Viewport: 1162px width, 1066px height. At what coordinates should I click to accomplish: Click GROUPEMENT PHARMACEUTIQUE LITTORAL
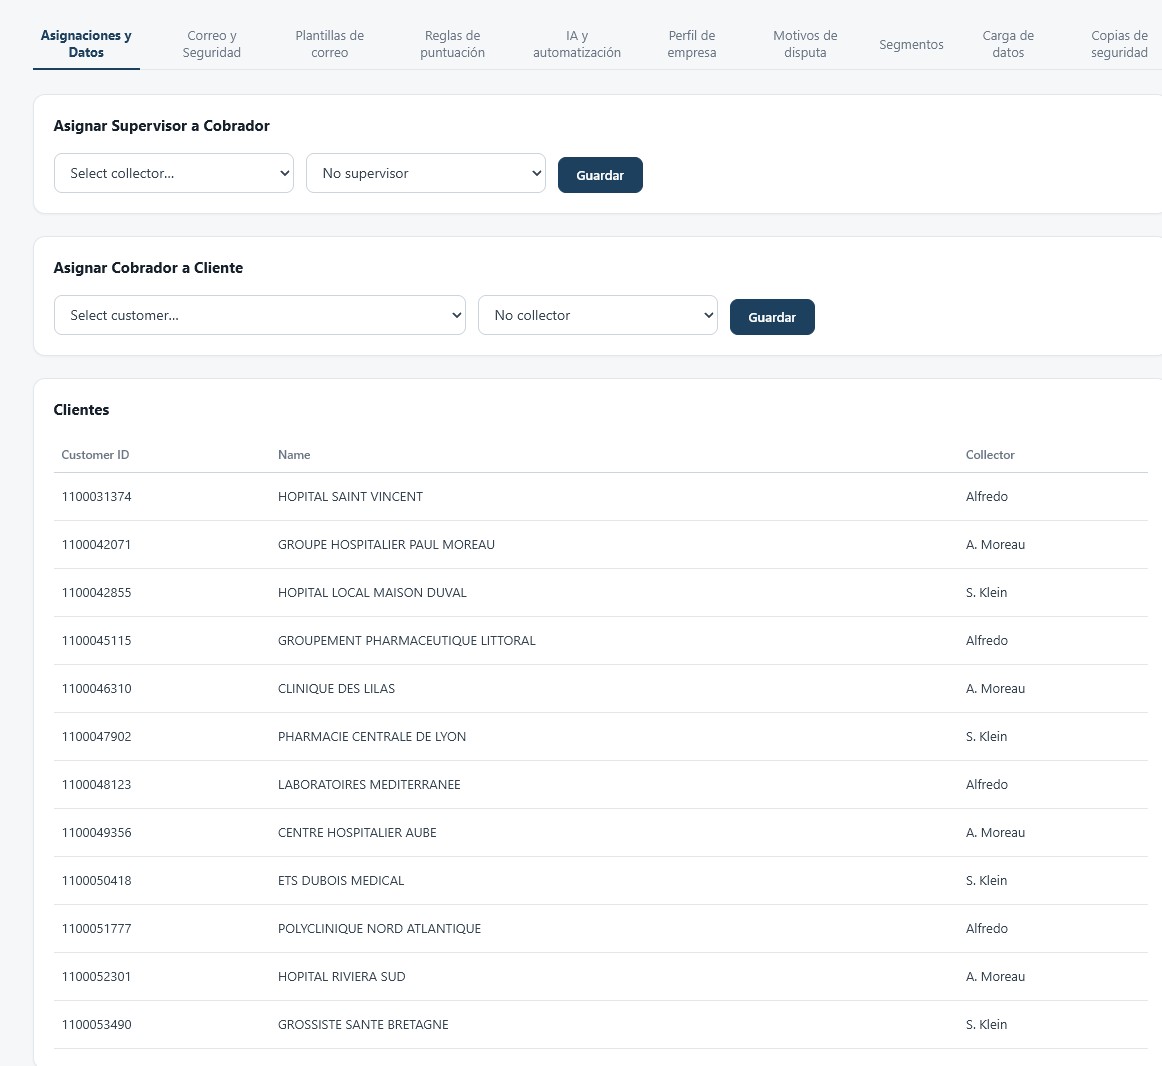pos(406,640)
